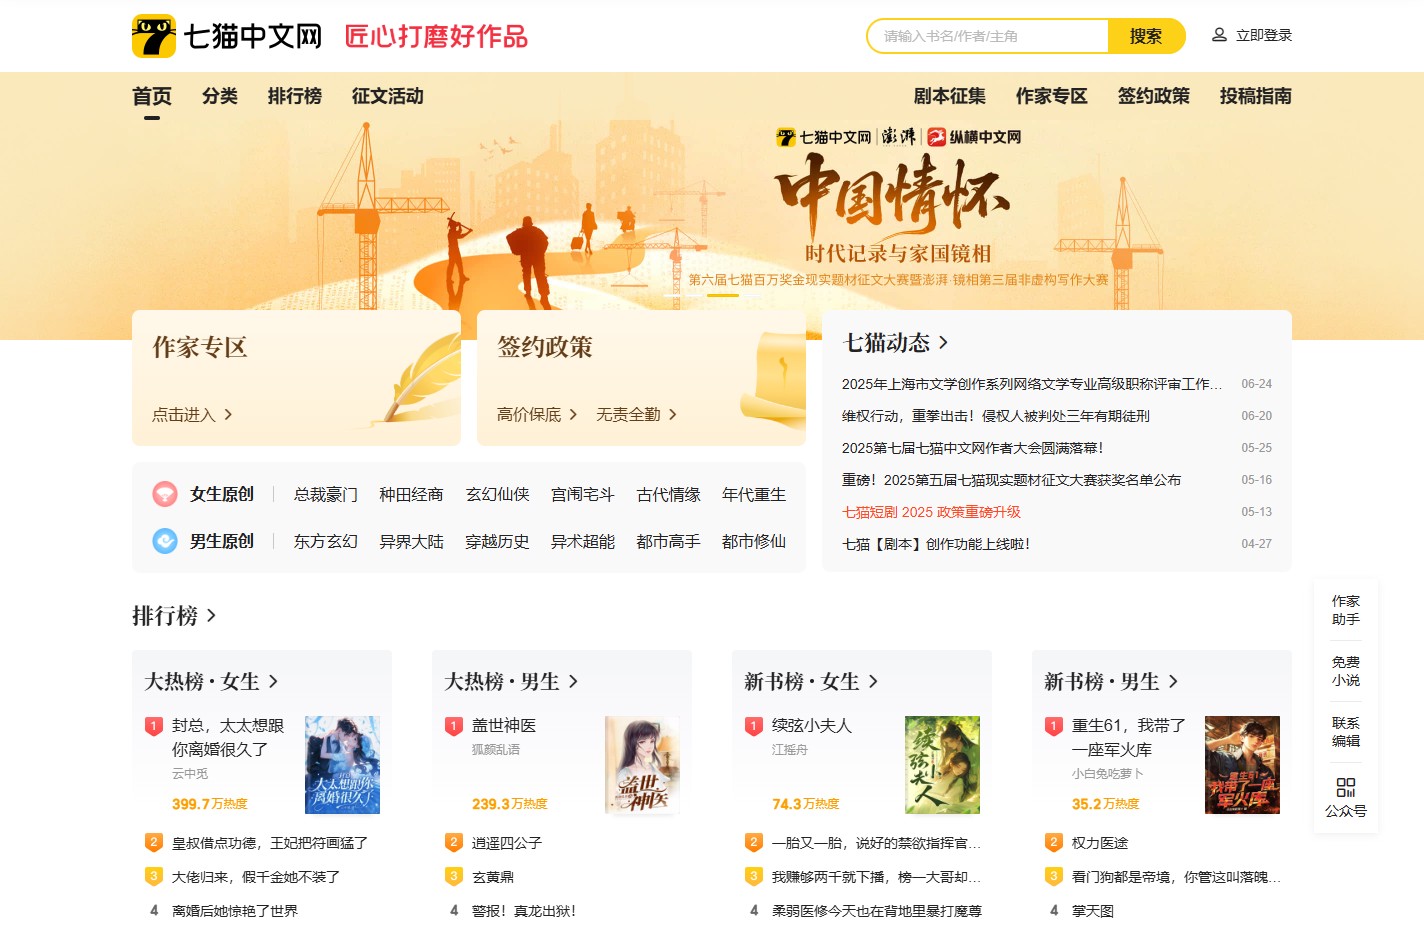Select 异界大陆 category
Screen dimensions: 1424x933
pyautogui.click(x=411, y=541)
